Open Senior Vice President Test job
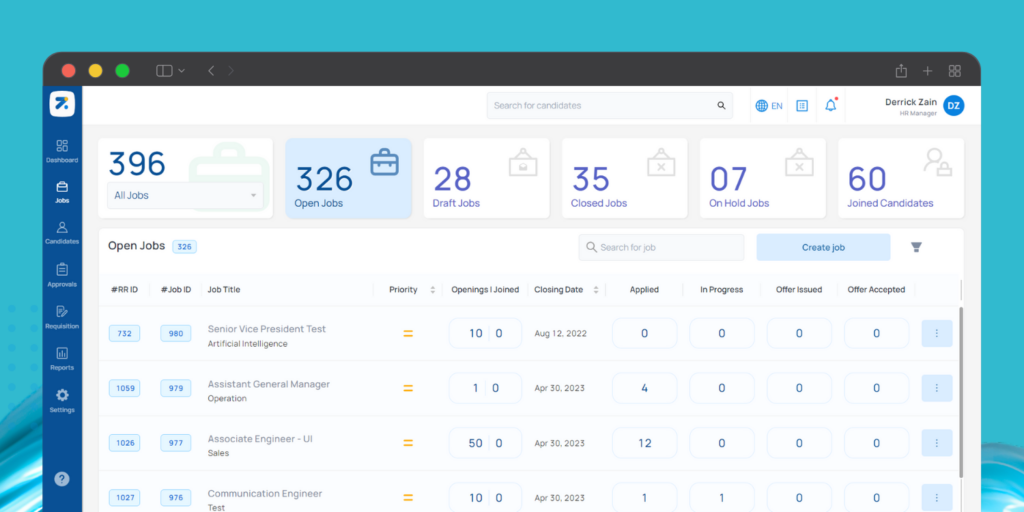 click(266, 329)
